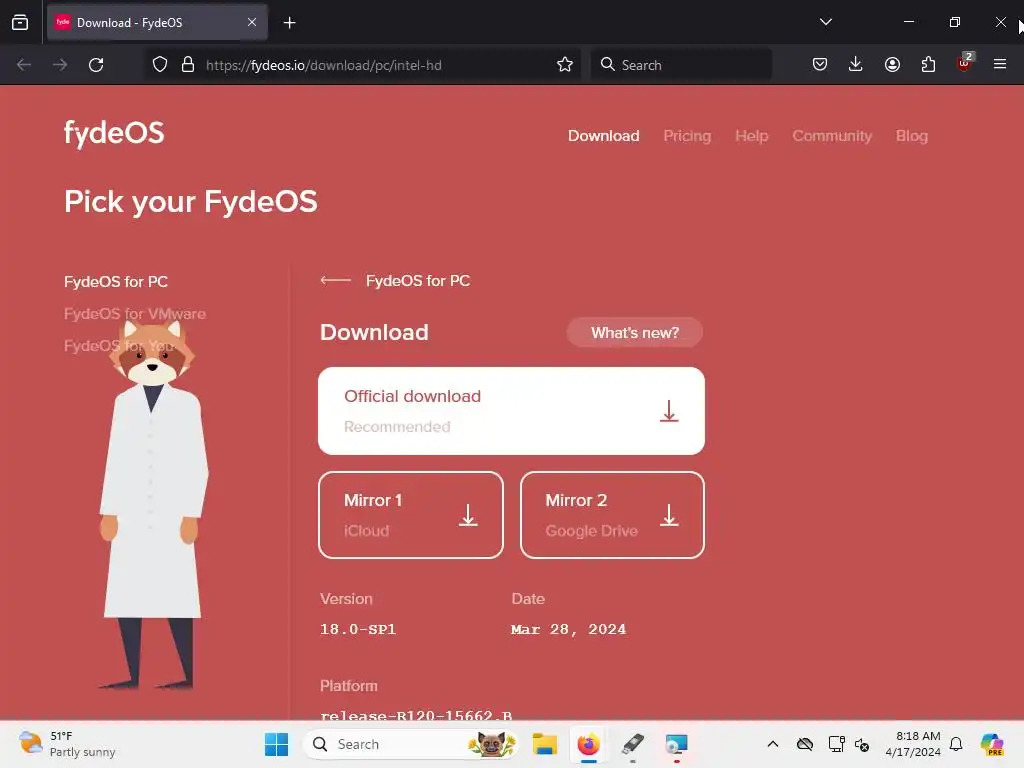Click the muted volume tray icon
1024x768 pixels.
pyautogui.click(x=862, y=744)
